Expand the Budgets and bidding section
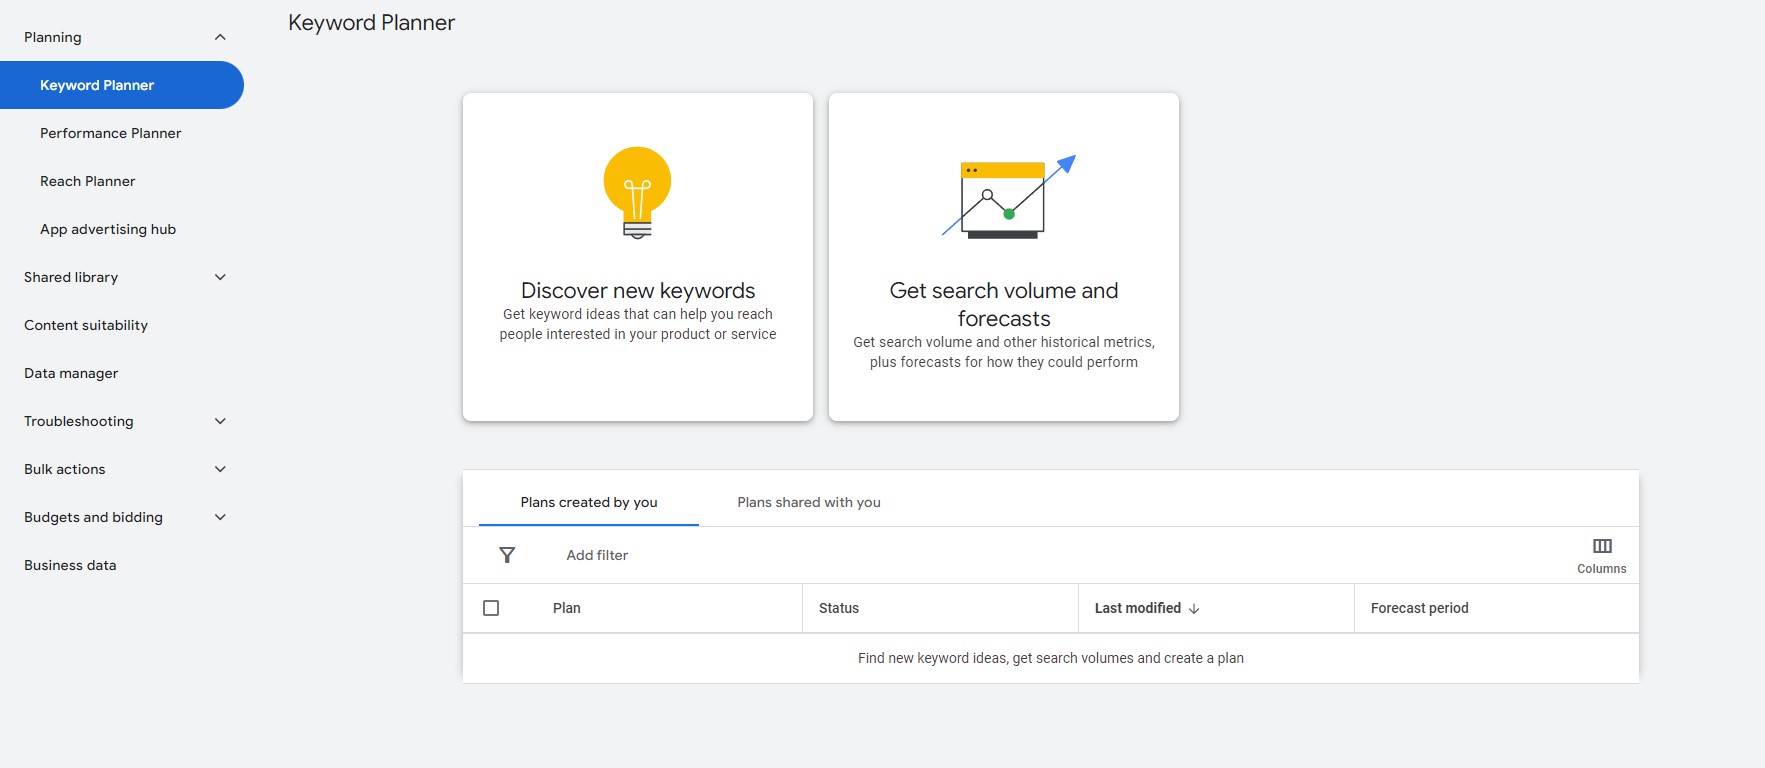Viewport: 1765px width, 768px height. pos(220,517)
